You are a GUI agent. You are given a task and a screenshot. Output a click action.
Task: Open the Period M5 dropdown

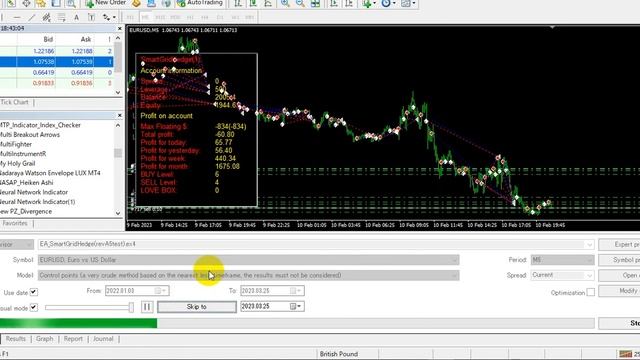(x=589, y=260)
